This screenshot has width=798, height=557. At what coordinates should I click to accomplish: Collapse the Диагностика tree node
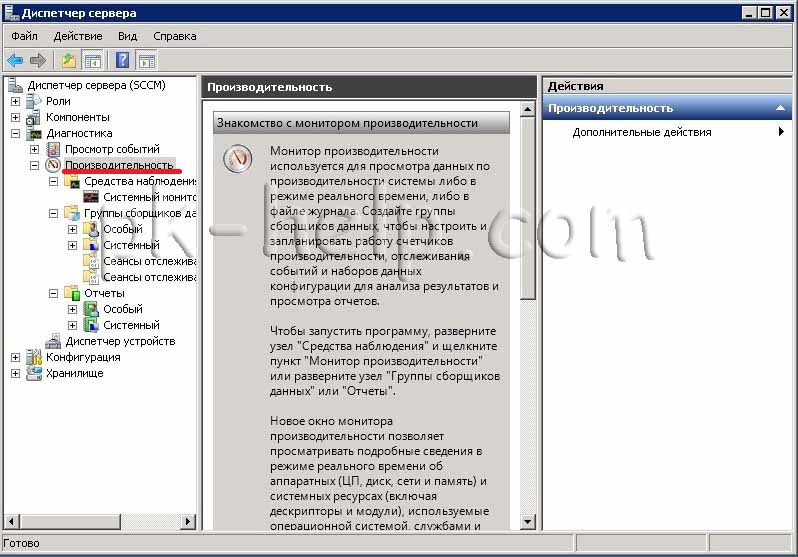click(15, 133)
